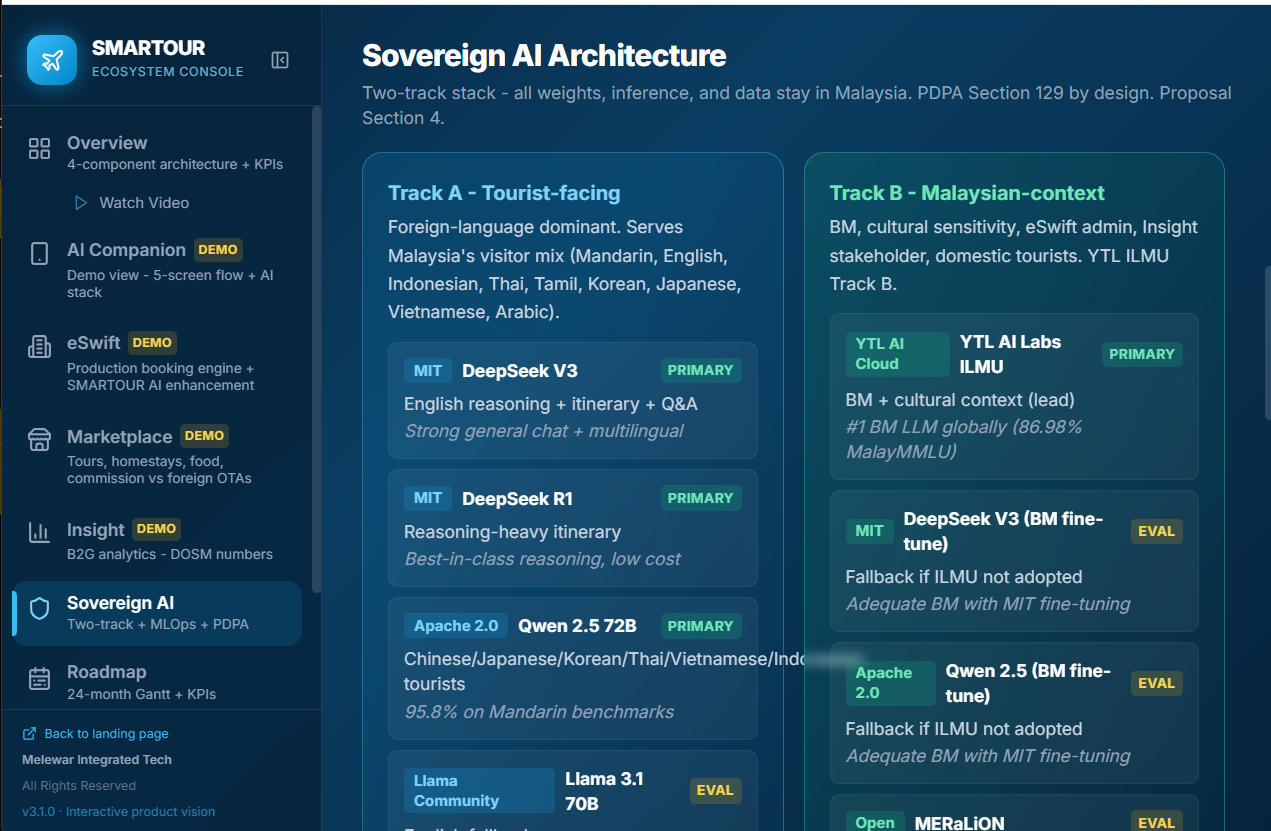Select DeepSeek V3 (BM fine-tune) model name
Viewport: 1271px width, 831px height.
click(1003, 531)
